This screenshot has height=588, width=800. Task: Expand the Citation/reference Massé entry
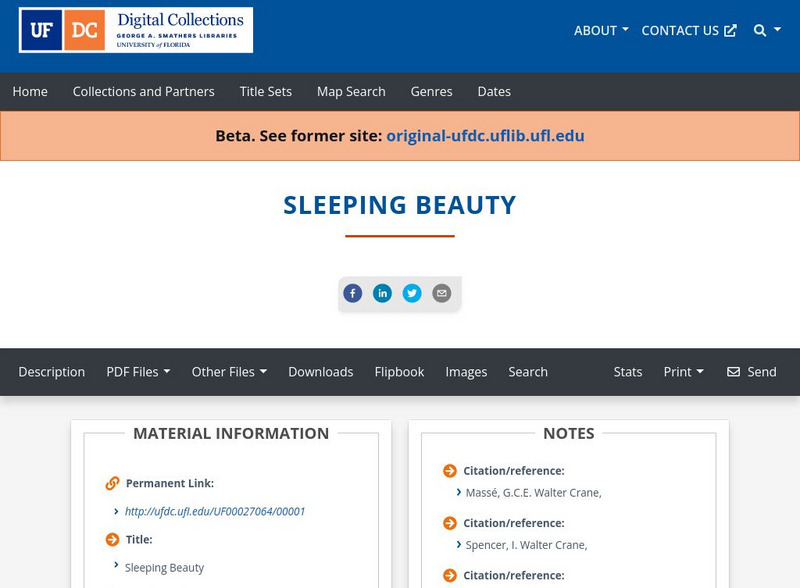tap(528, 492)
